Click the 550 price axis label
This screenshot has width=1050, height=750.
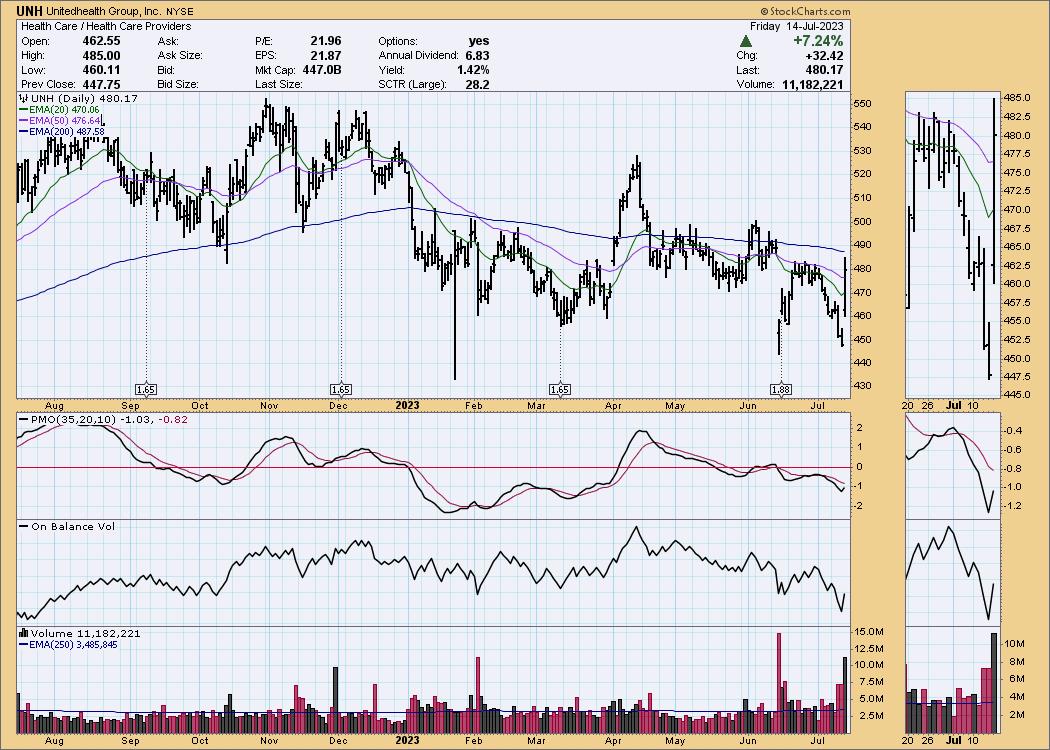coord(862,104)
